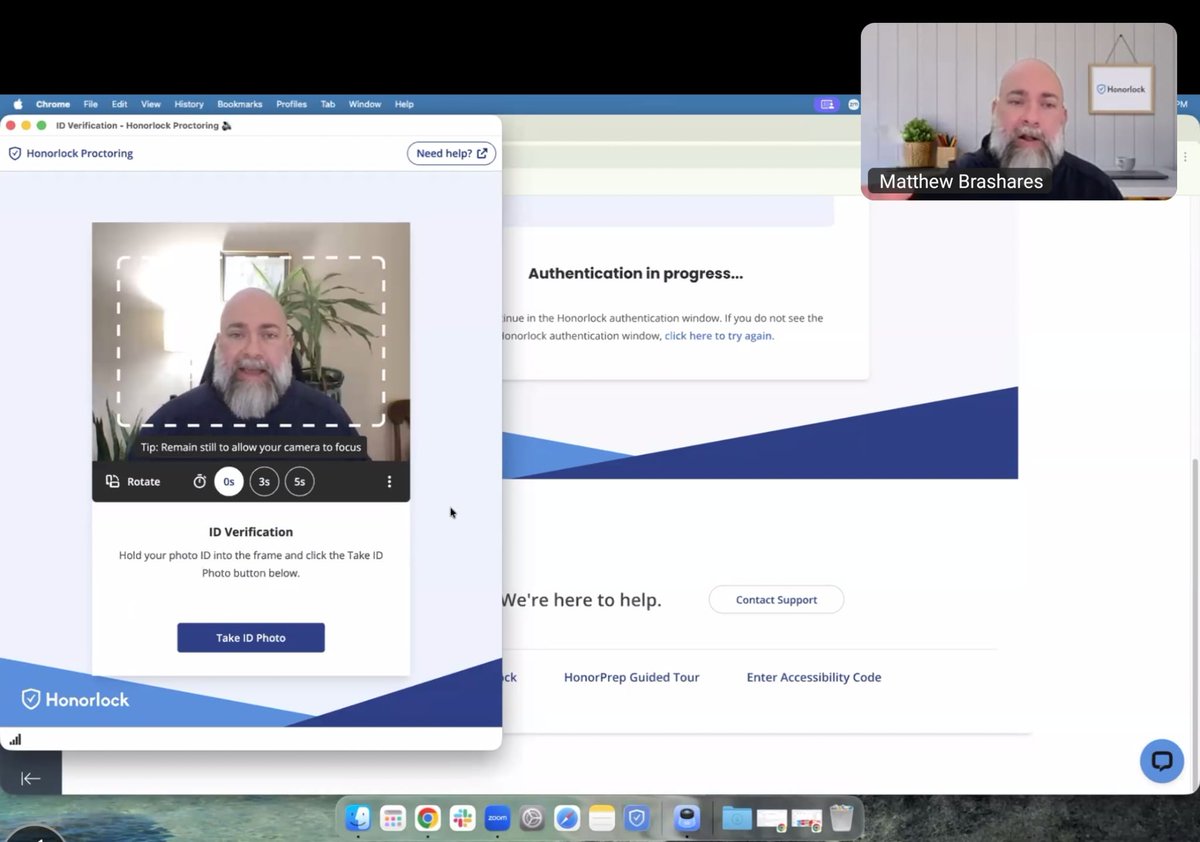Open Launchpad from the dock
Viewport: 1200px width, 842px height.
392,818
